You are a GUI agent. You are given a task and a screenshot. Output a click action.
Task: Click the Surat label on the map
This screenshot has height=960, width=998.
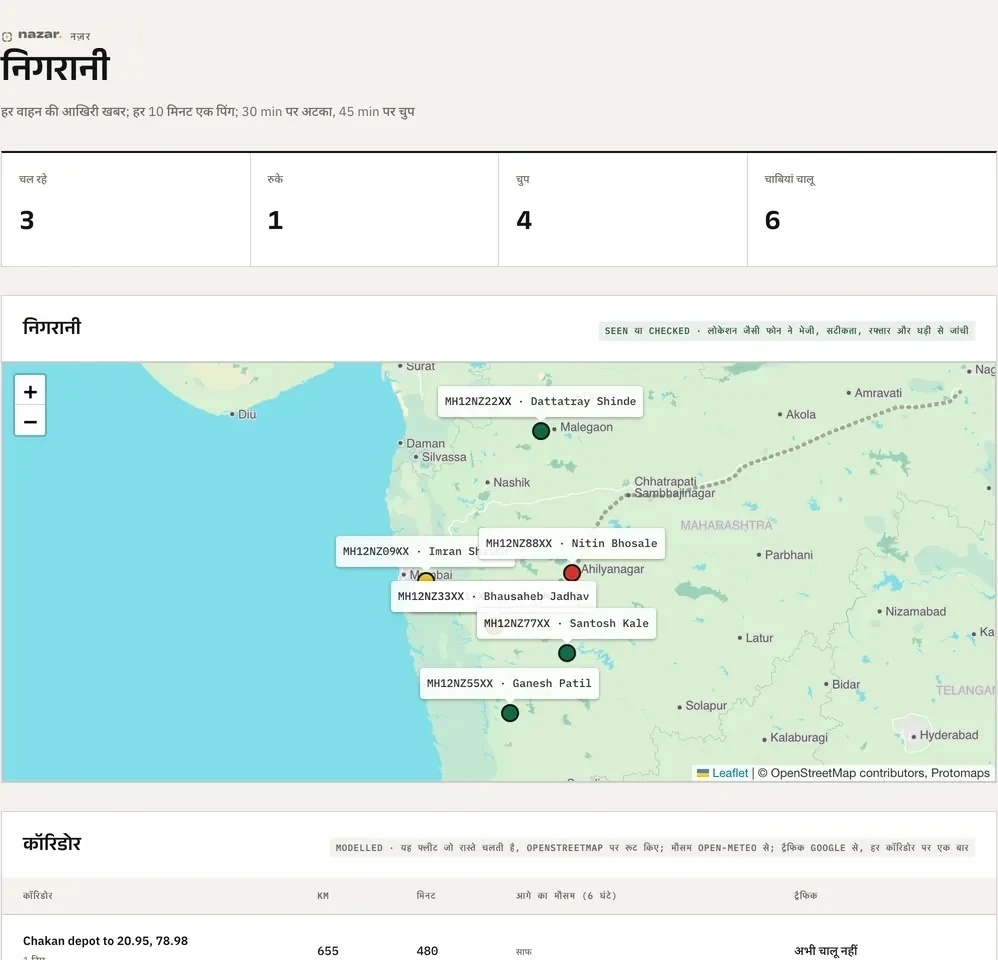click(x=420, y=367)
